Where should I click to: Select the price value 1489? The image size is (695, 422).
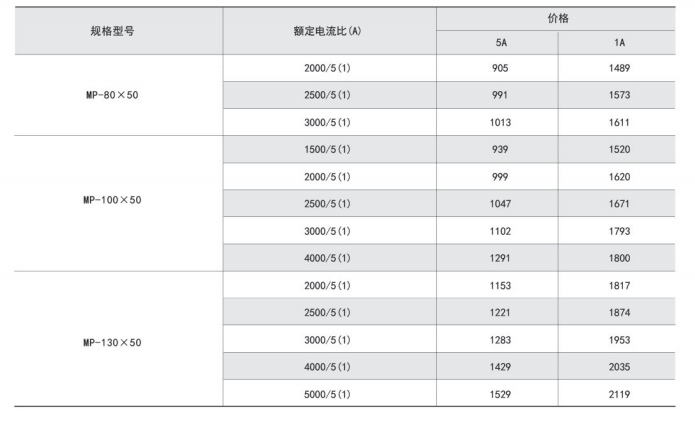[x=619, y=68]
